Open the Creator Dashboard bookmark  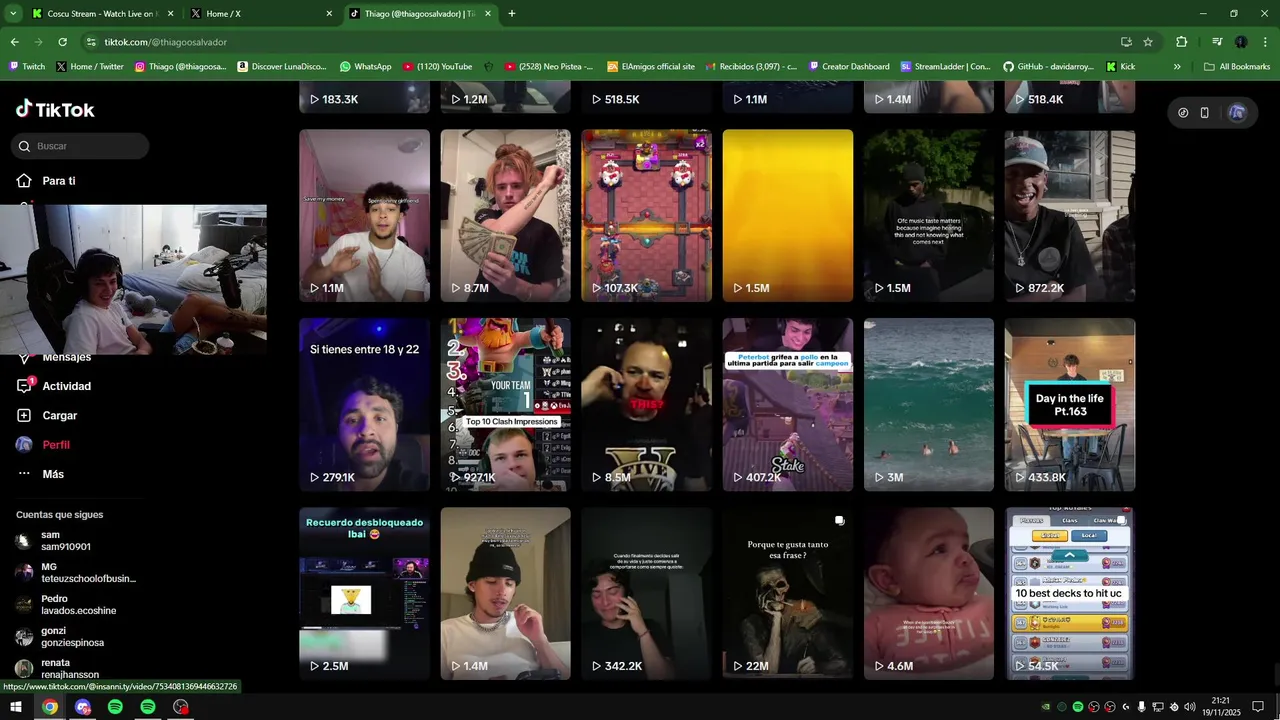coord(848,67)
